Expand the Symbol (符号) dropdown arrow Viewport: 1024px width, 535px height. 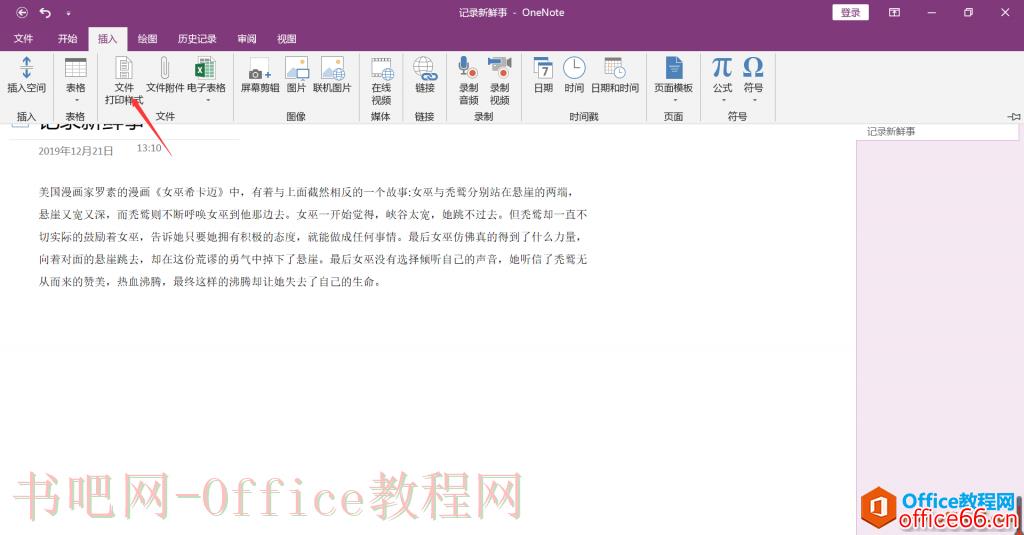754,101
